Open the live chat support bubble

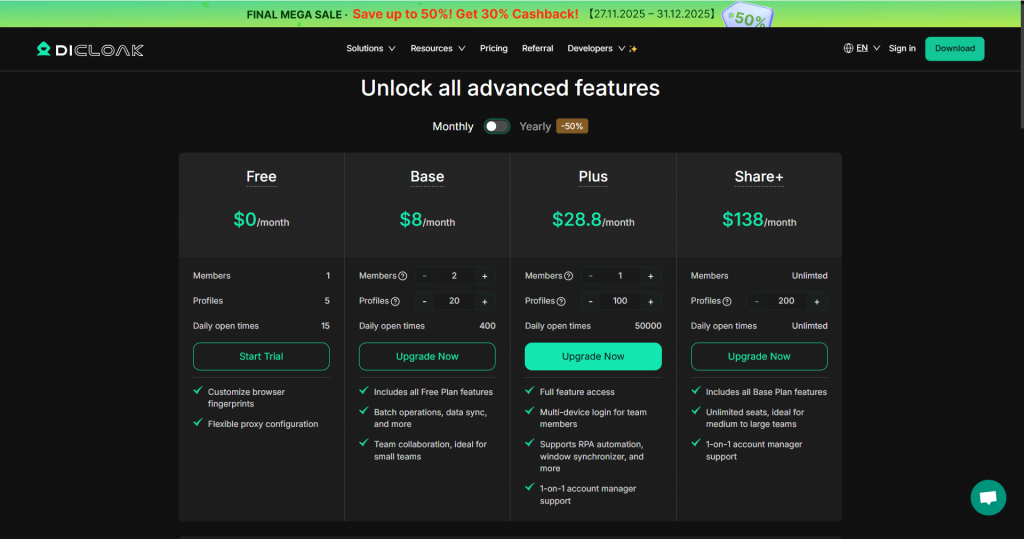click(987, 497)
